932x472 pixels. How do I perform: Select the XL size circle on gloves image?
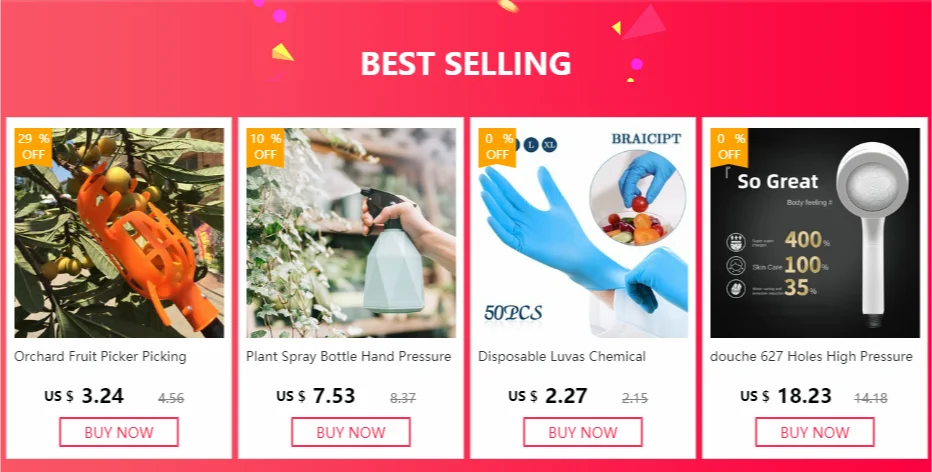pos(549,144)
